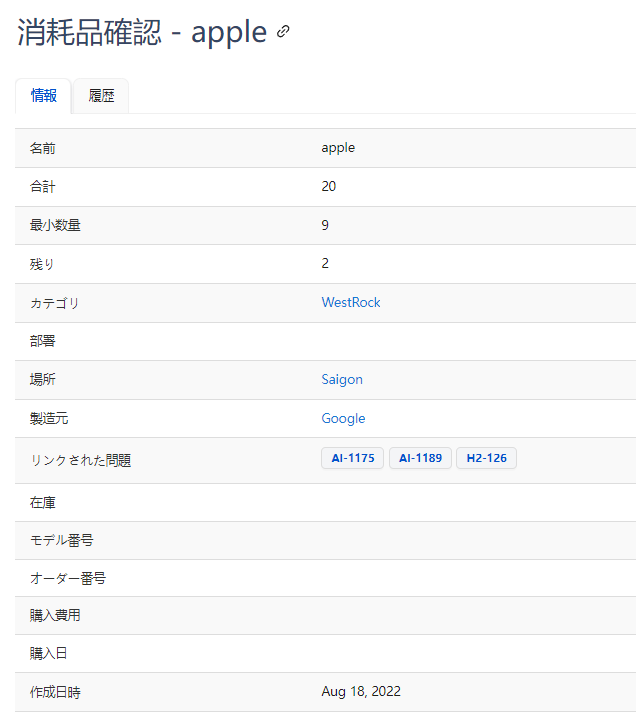Click the creation date Aug 18, 2022
This screenshot has width=636, height=718.
click(x=361, y=691)
